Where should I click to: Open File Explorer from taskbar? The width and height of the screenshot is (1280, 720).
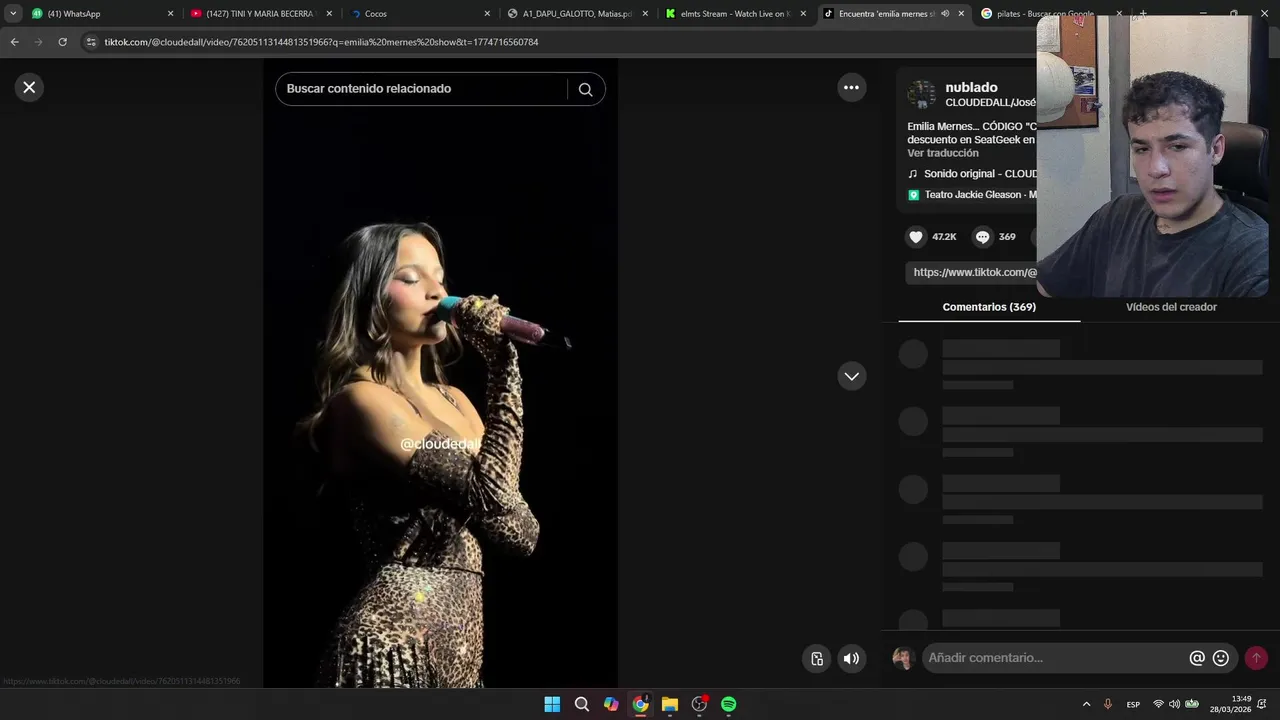tap(670, 704)
